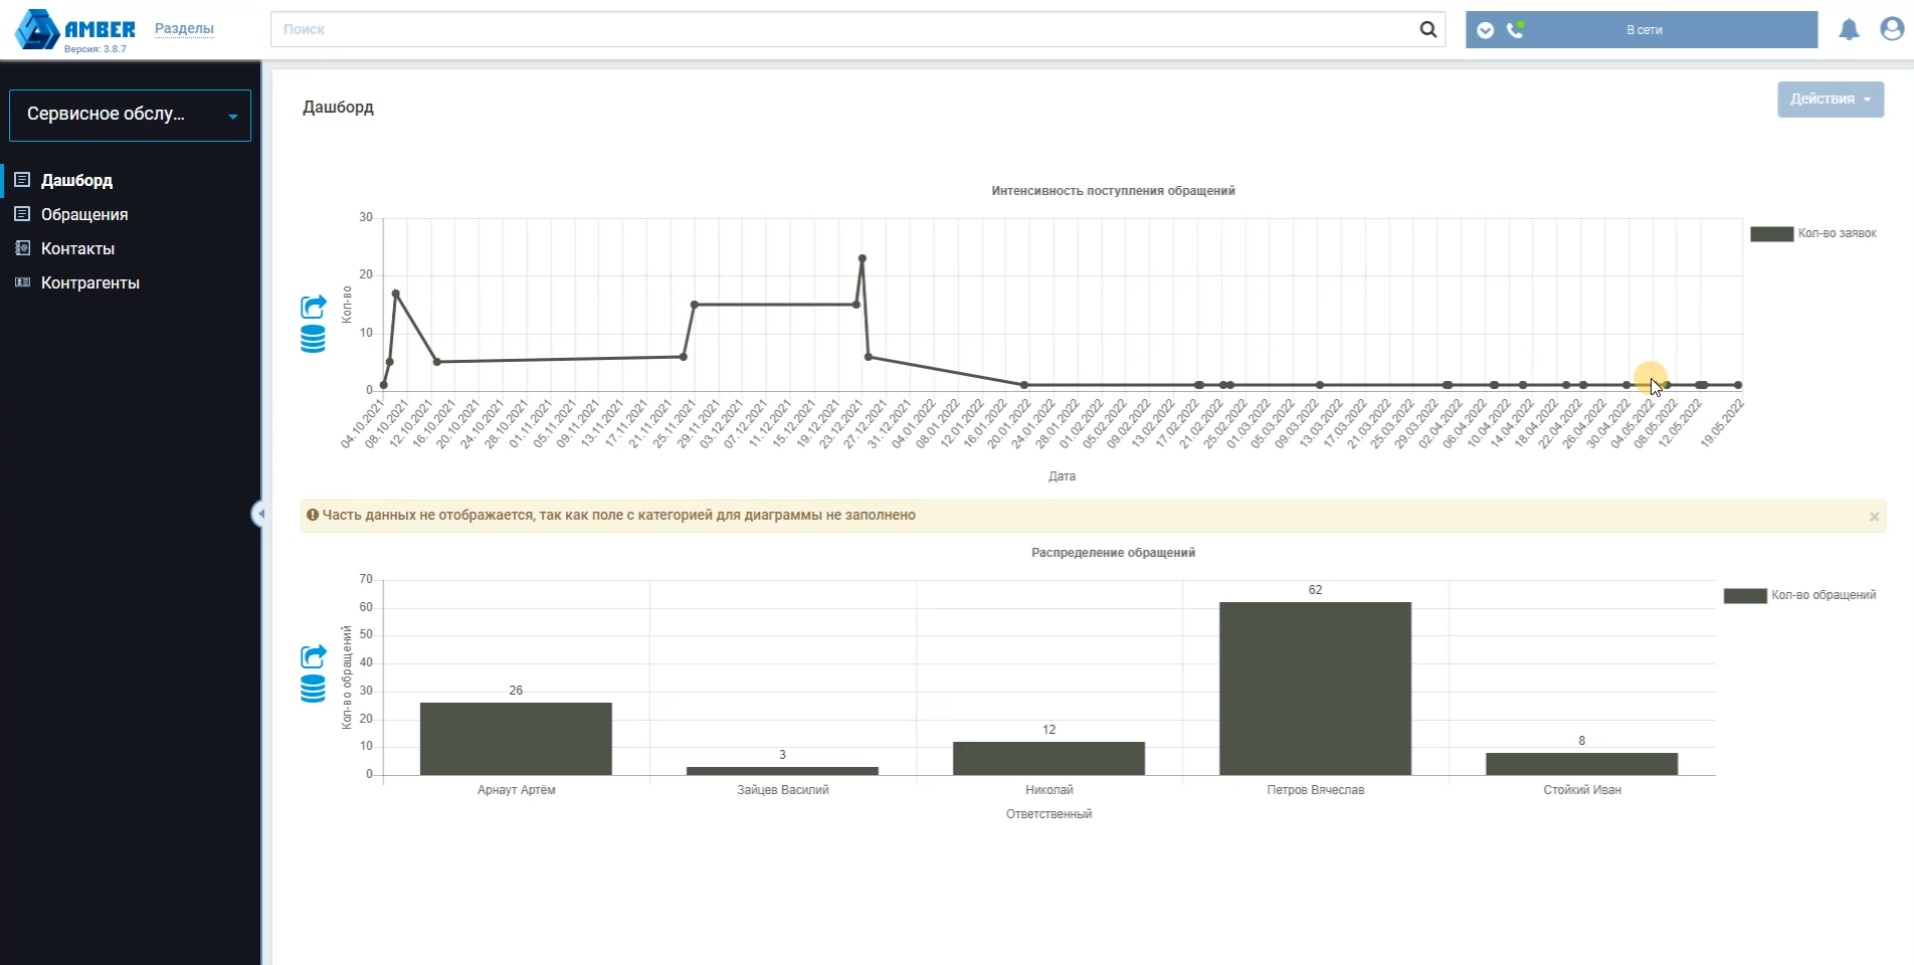
Task: Open the user profile icon
Action: point(1891,29)
